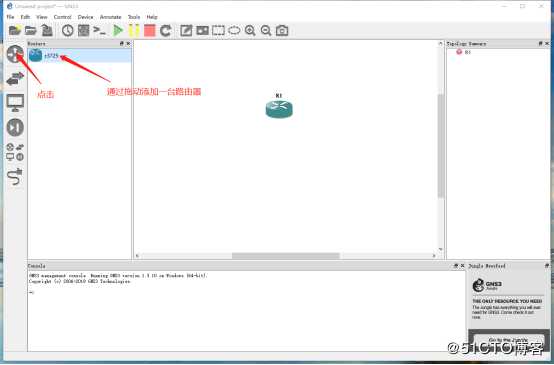554x365 pixels.
Task: Undock the Routers panel with float icon
Action: tap(122, 43)
